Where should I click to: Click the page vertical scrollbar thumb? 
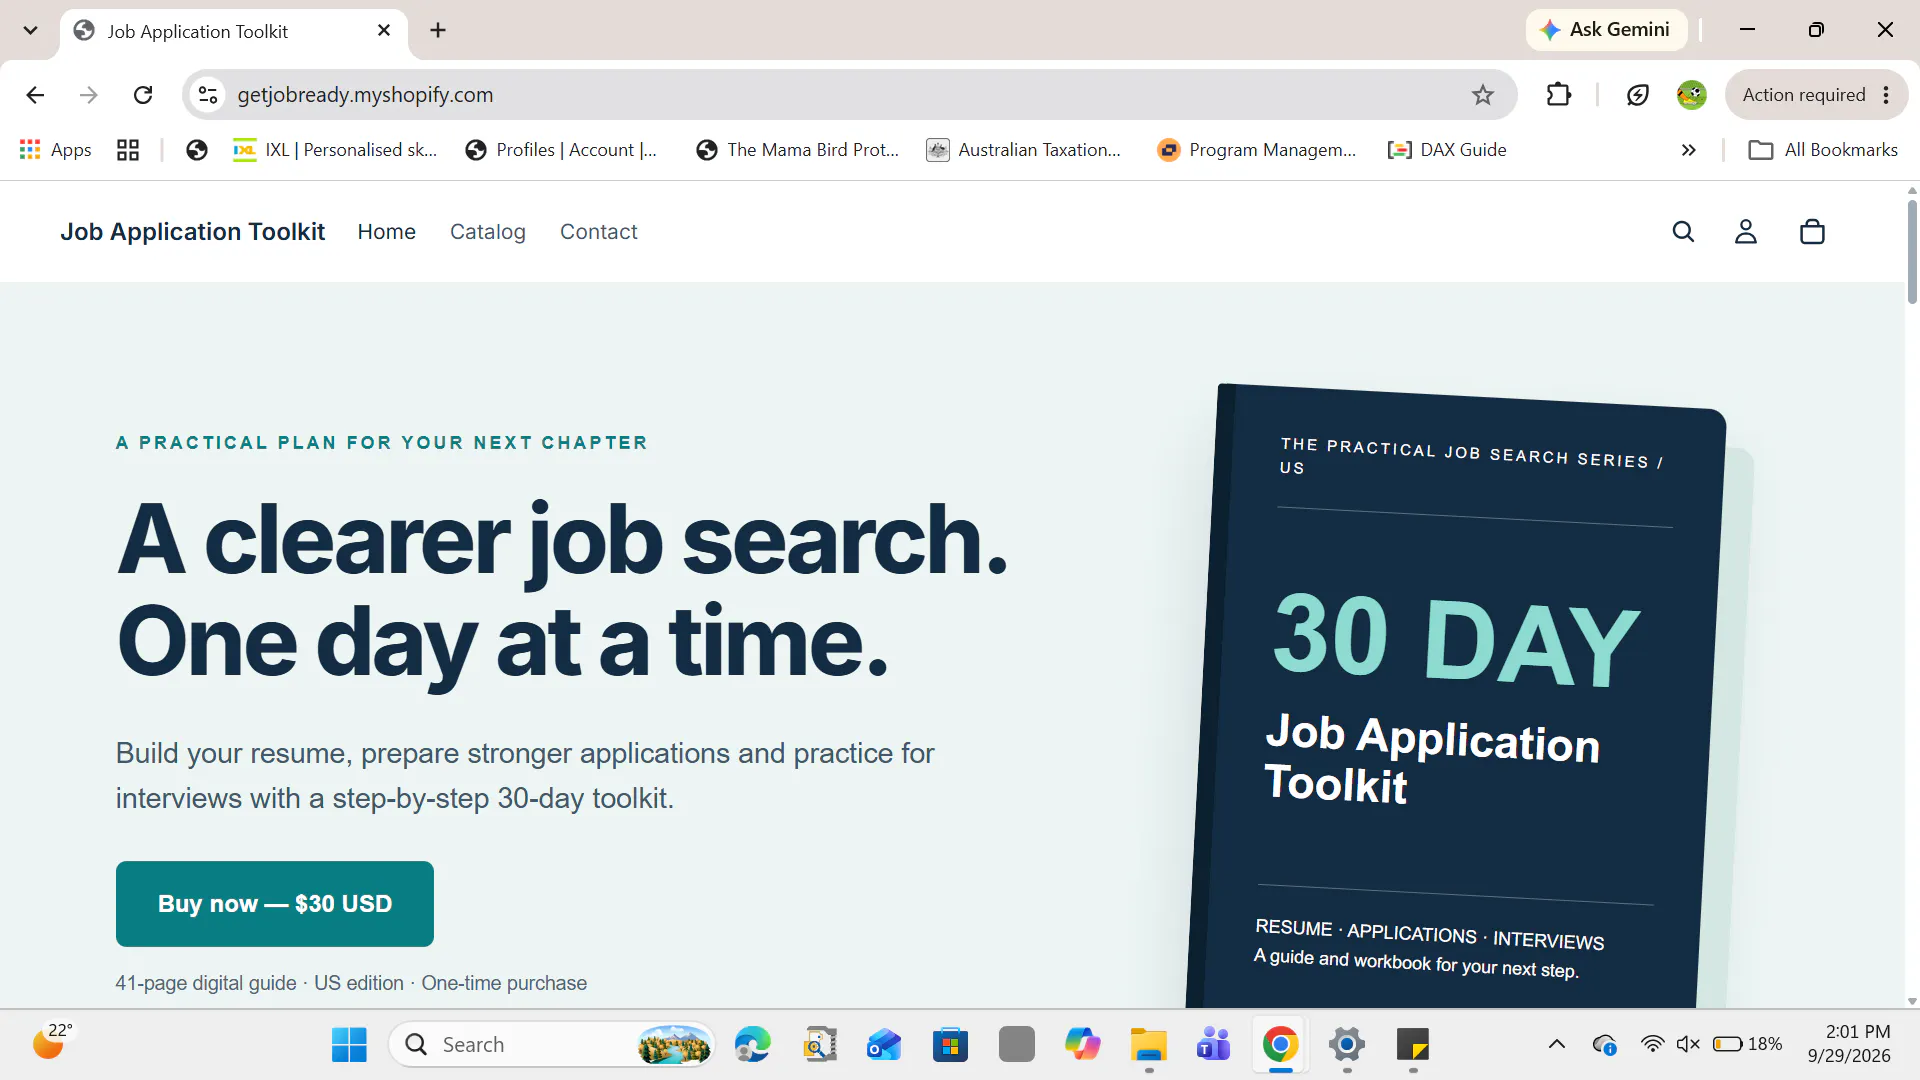point(1912,251)
